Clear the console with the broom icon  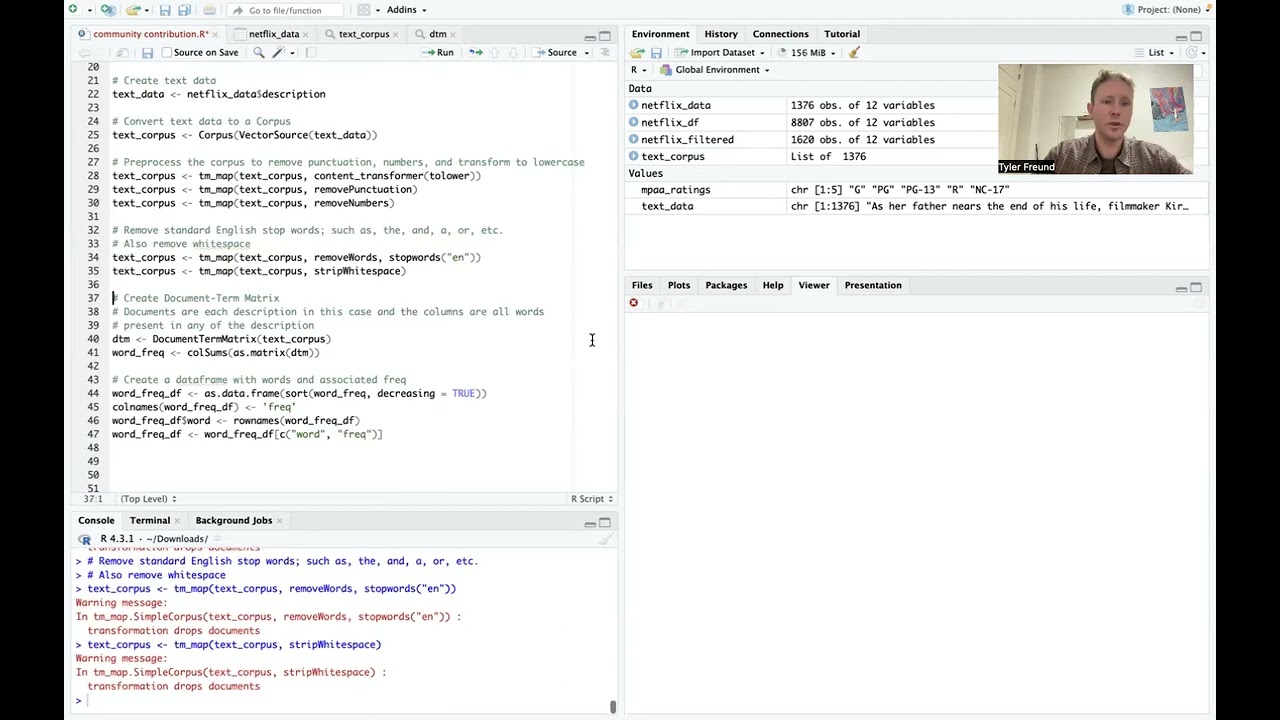click(x=605, y=539)
